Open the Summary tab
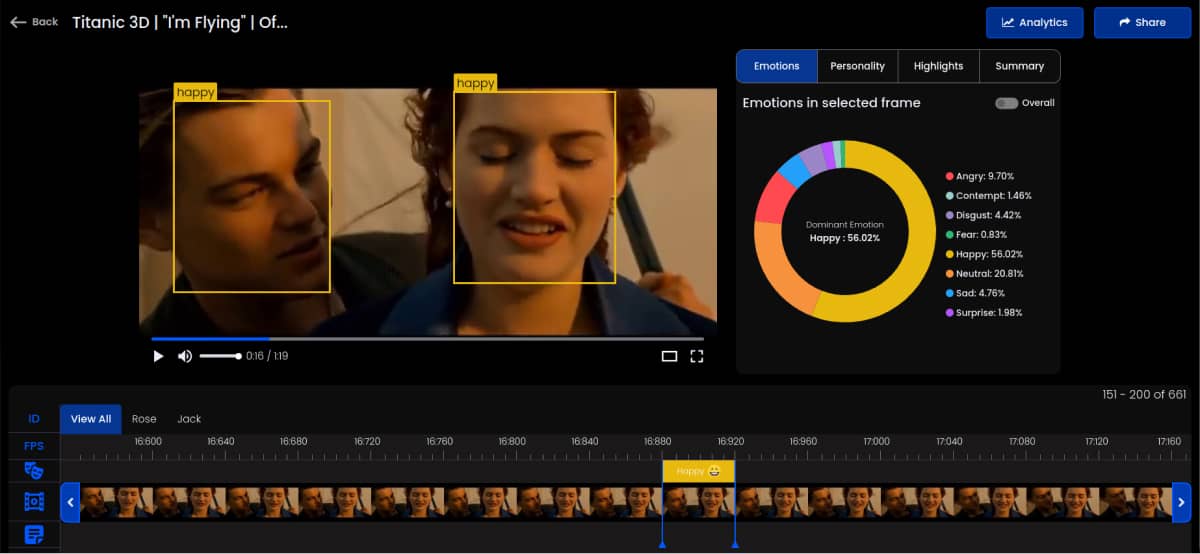This screenshot has width=1200, height=554. [x=1019, y=66]
